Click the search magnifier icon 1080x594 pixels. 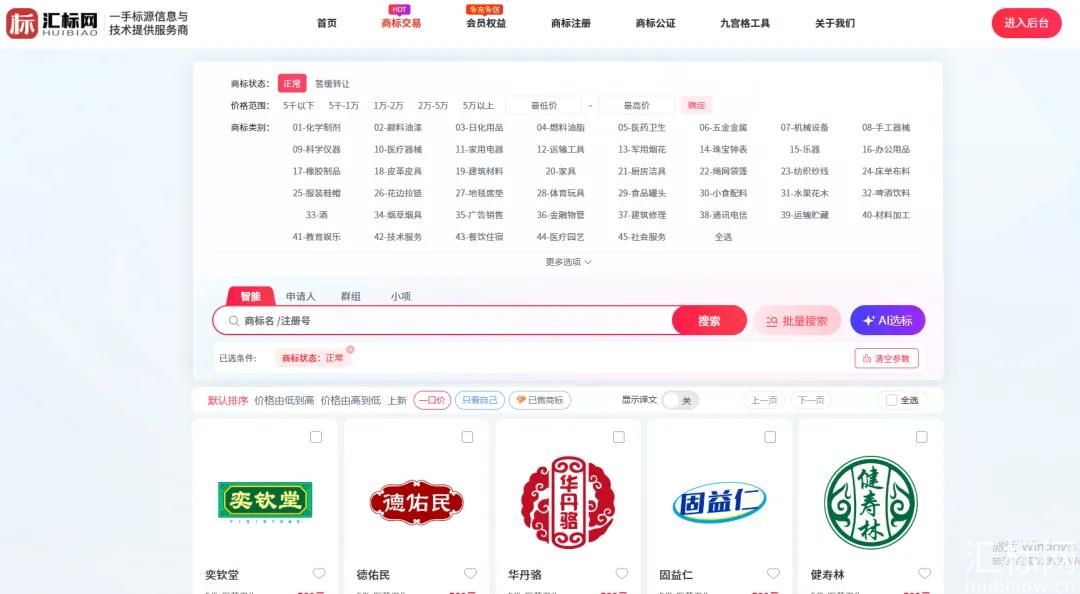click(x=233, y=320)
